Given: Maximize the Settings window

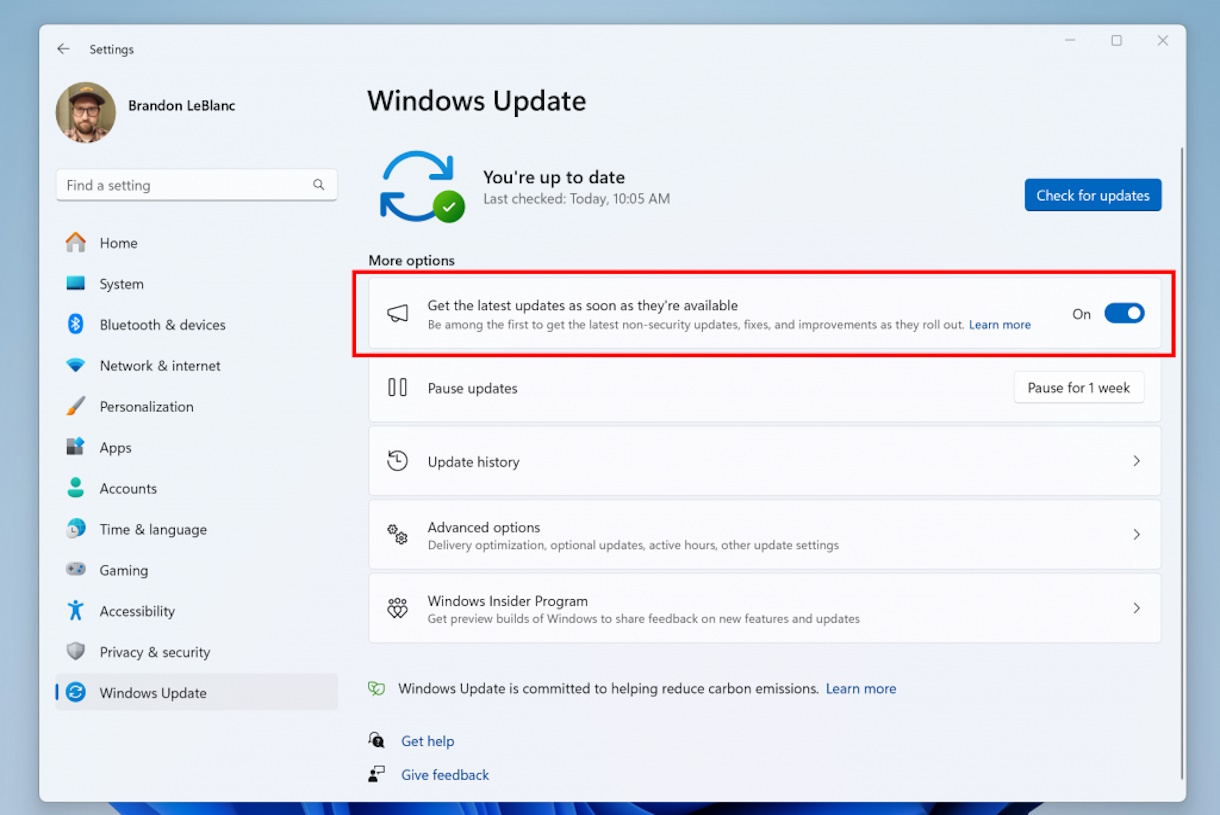Looking at the screenshot, I should [x=1116, y=41].
